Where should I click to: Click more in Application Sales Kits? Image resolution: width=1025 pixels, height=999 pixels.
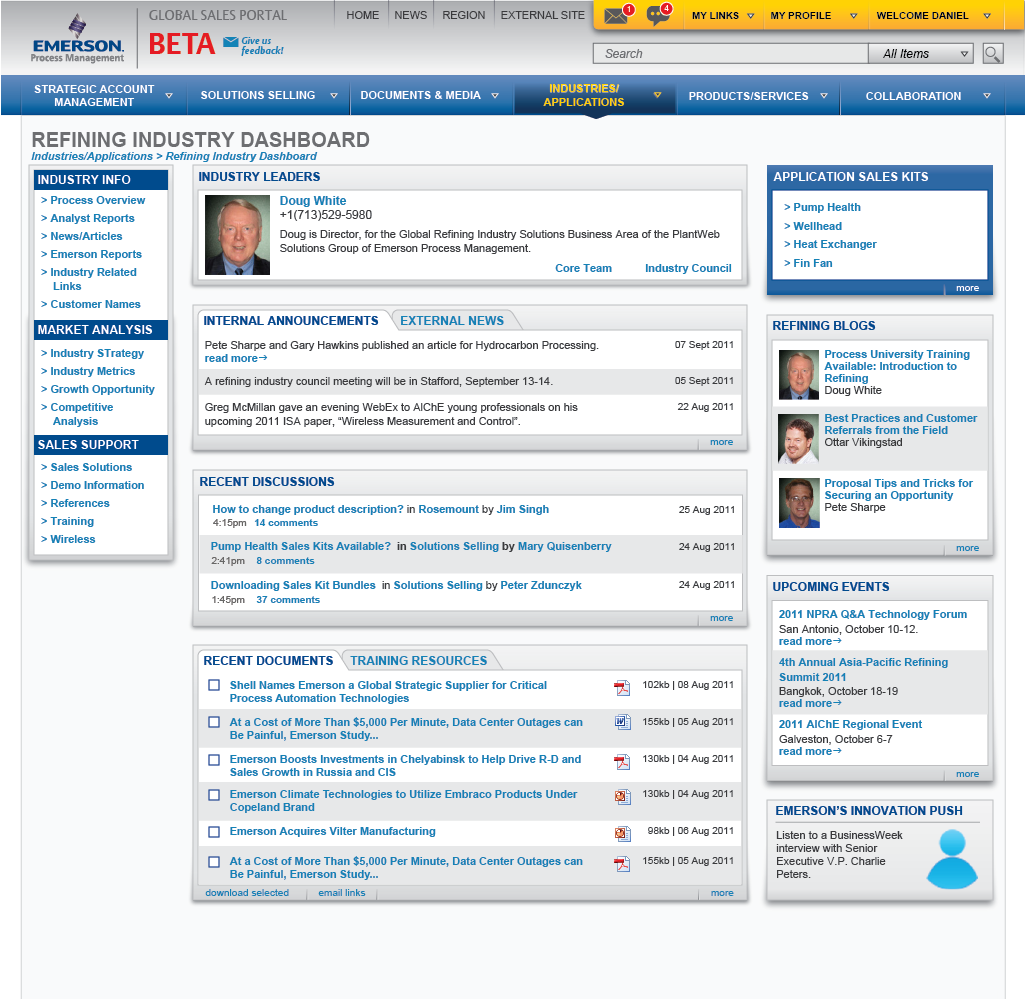pyautogui.click(x=967, y=288)
